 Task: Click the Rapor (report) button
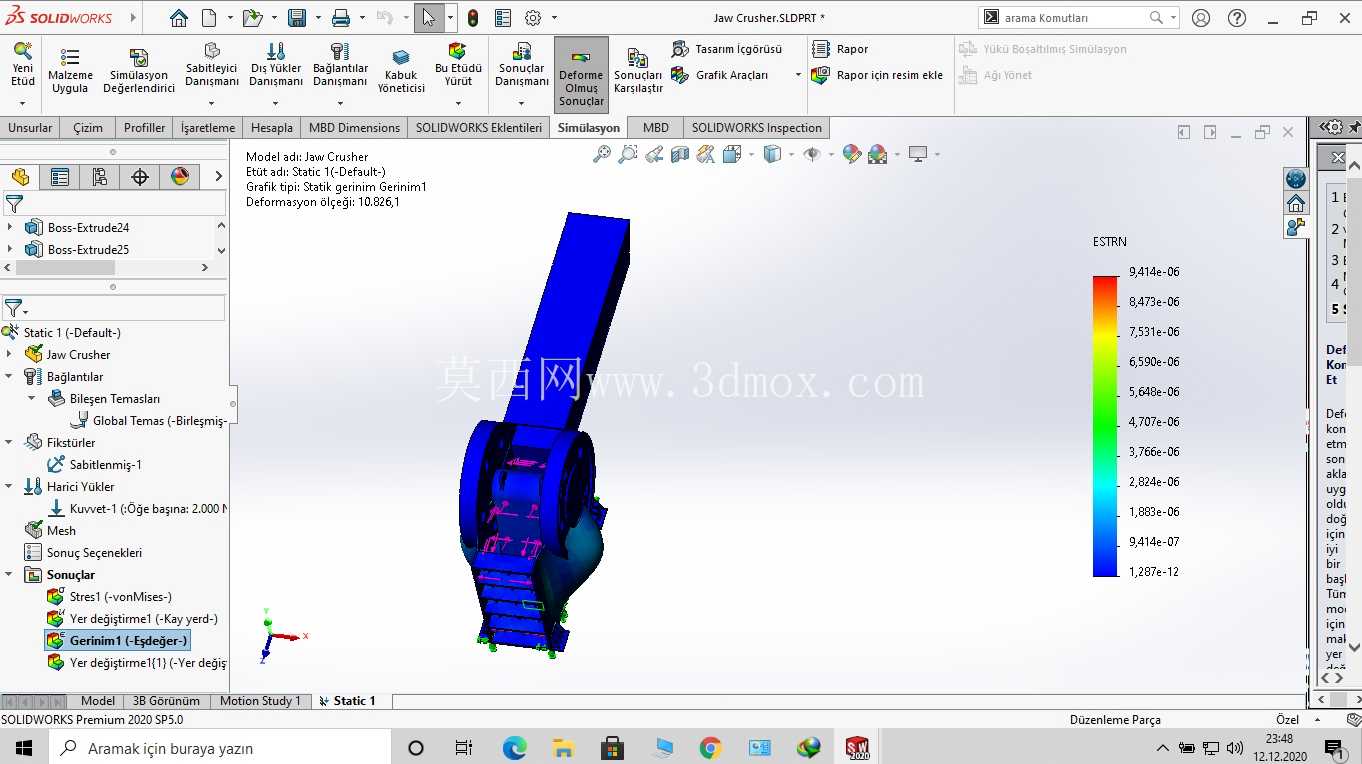click(x=840, y=49)
